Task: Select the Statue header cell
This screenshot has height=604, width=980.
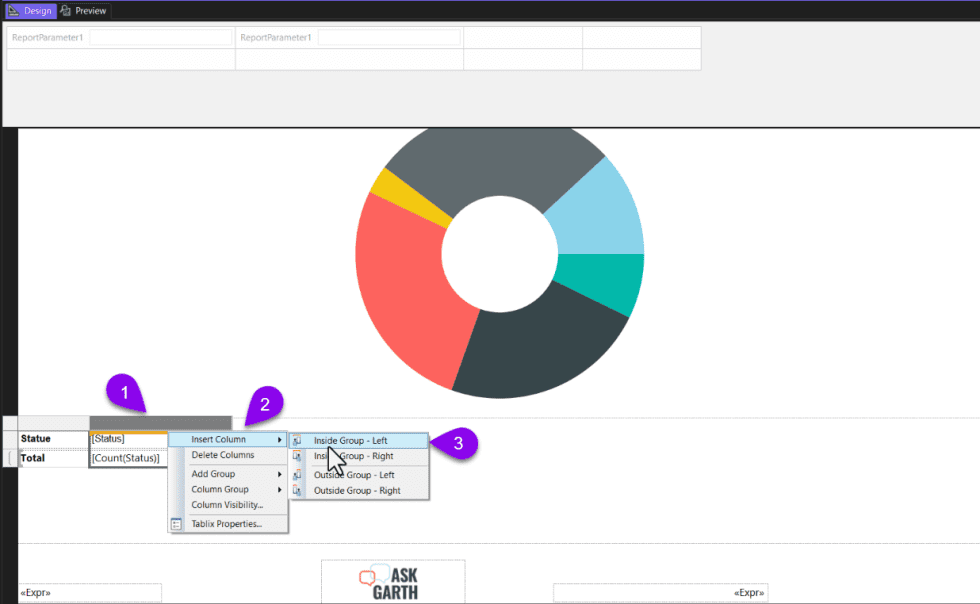Action: (53, 439)
